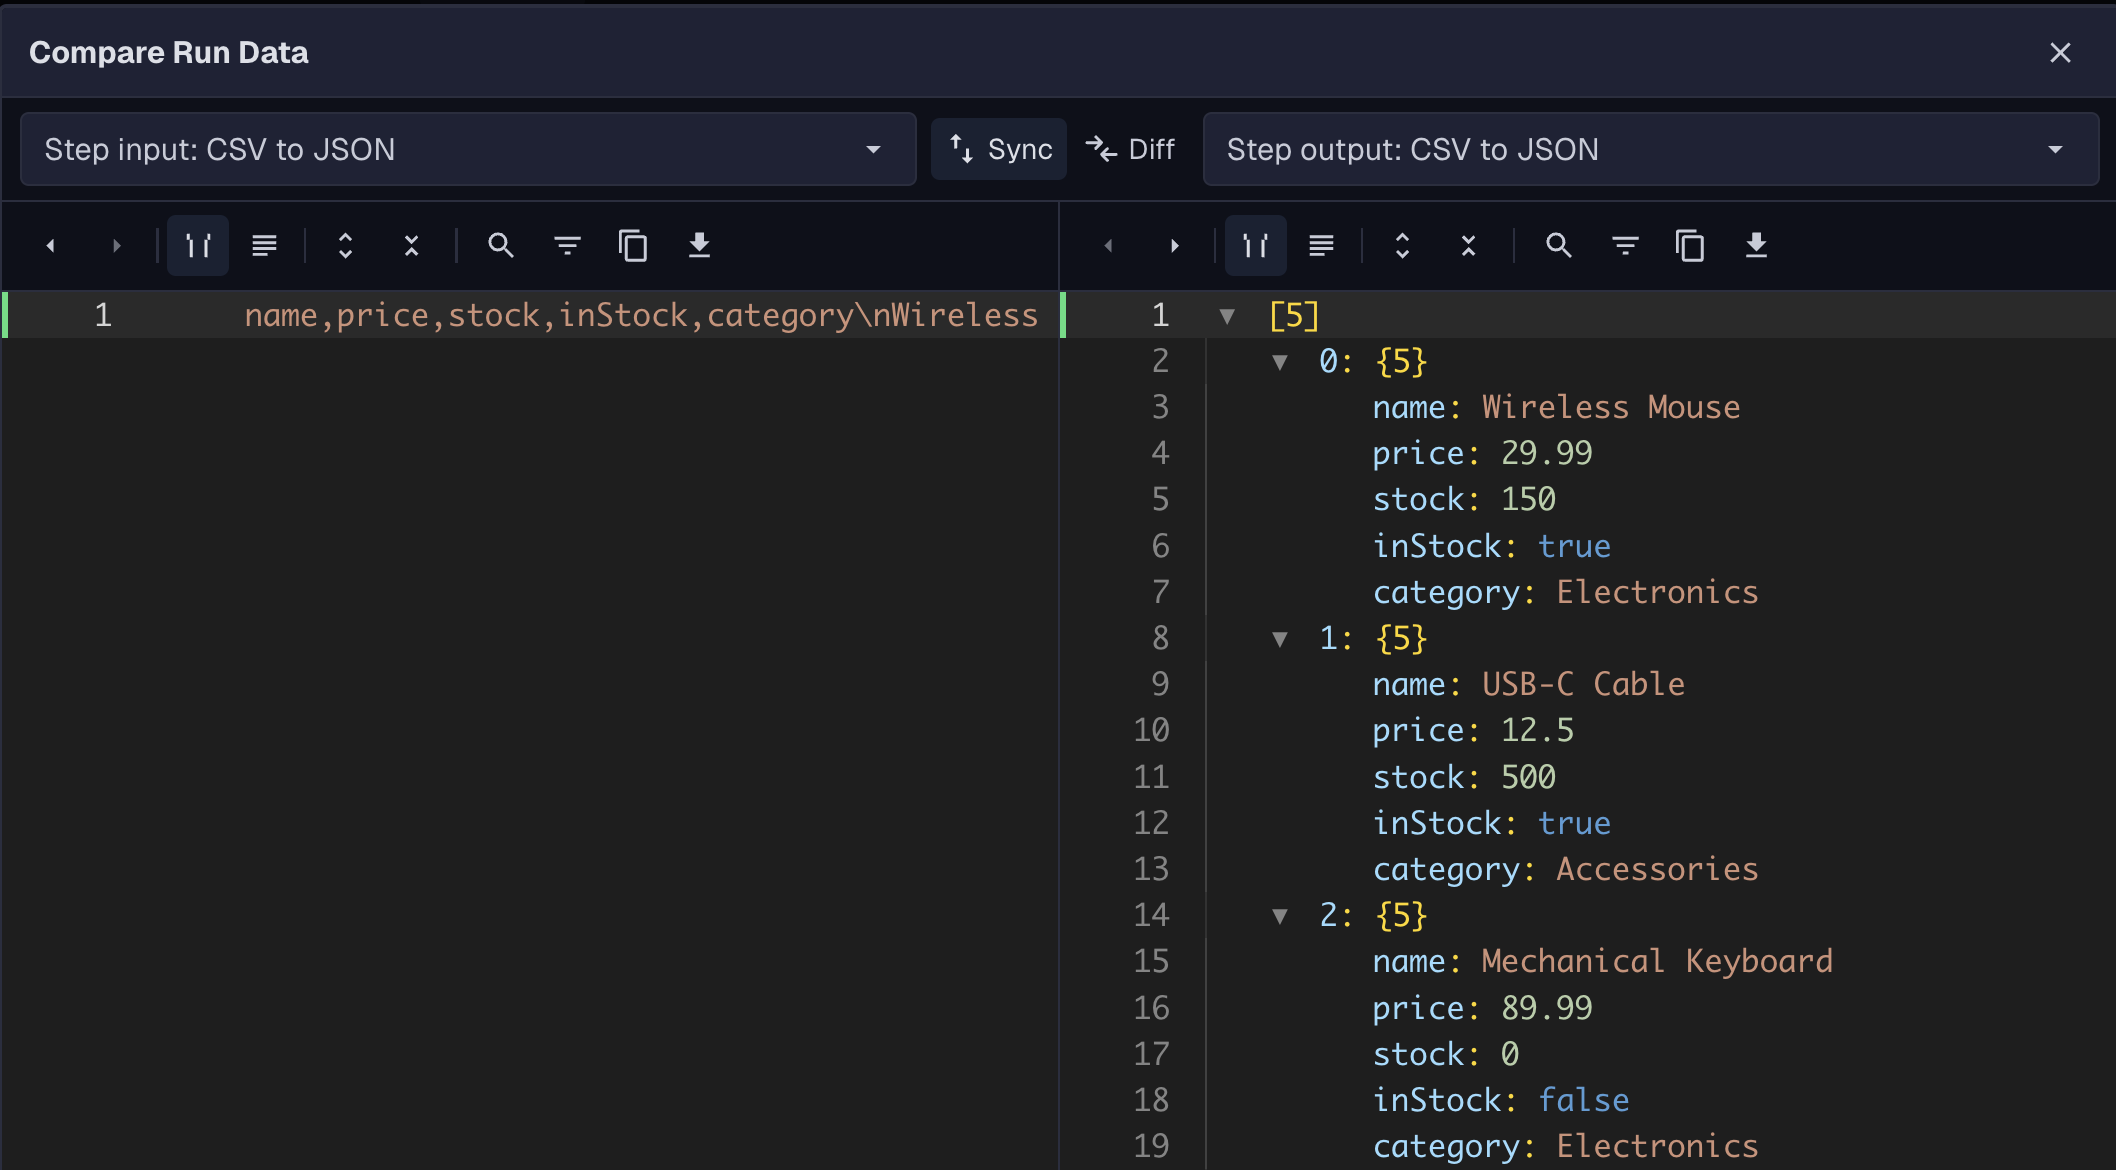Click redo arrow in right pane toolbar
This screenshot has width=2116, height=1170.
[x=1174, y=245]
